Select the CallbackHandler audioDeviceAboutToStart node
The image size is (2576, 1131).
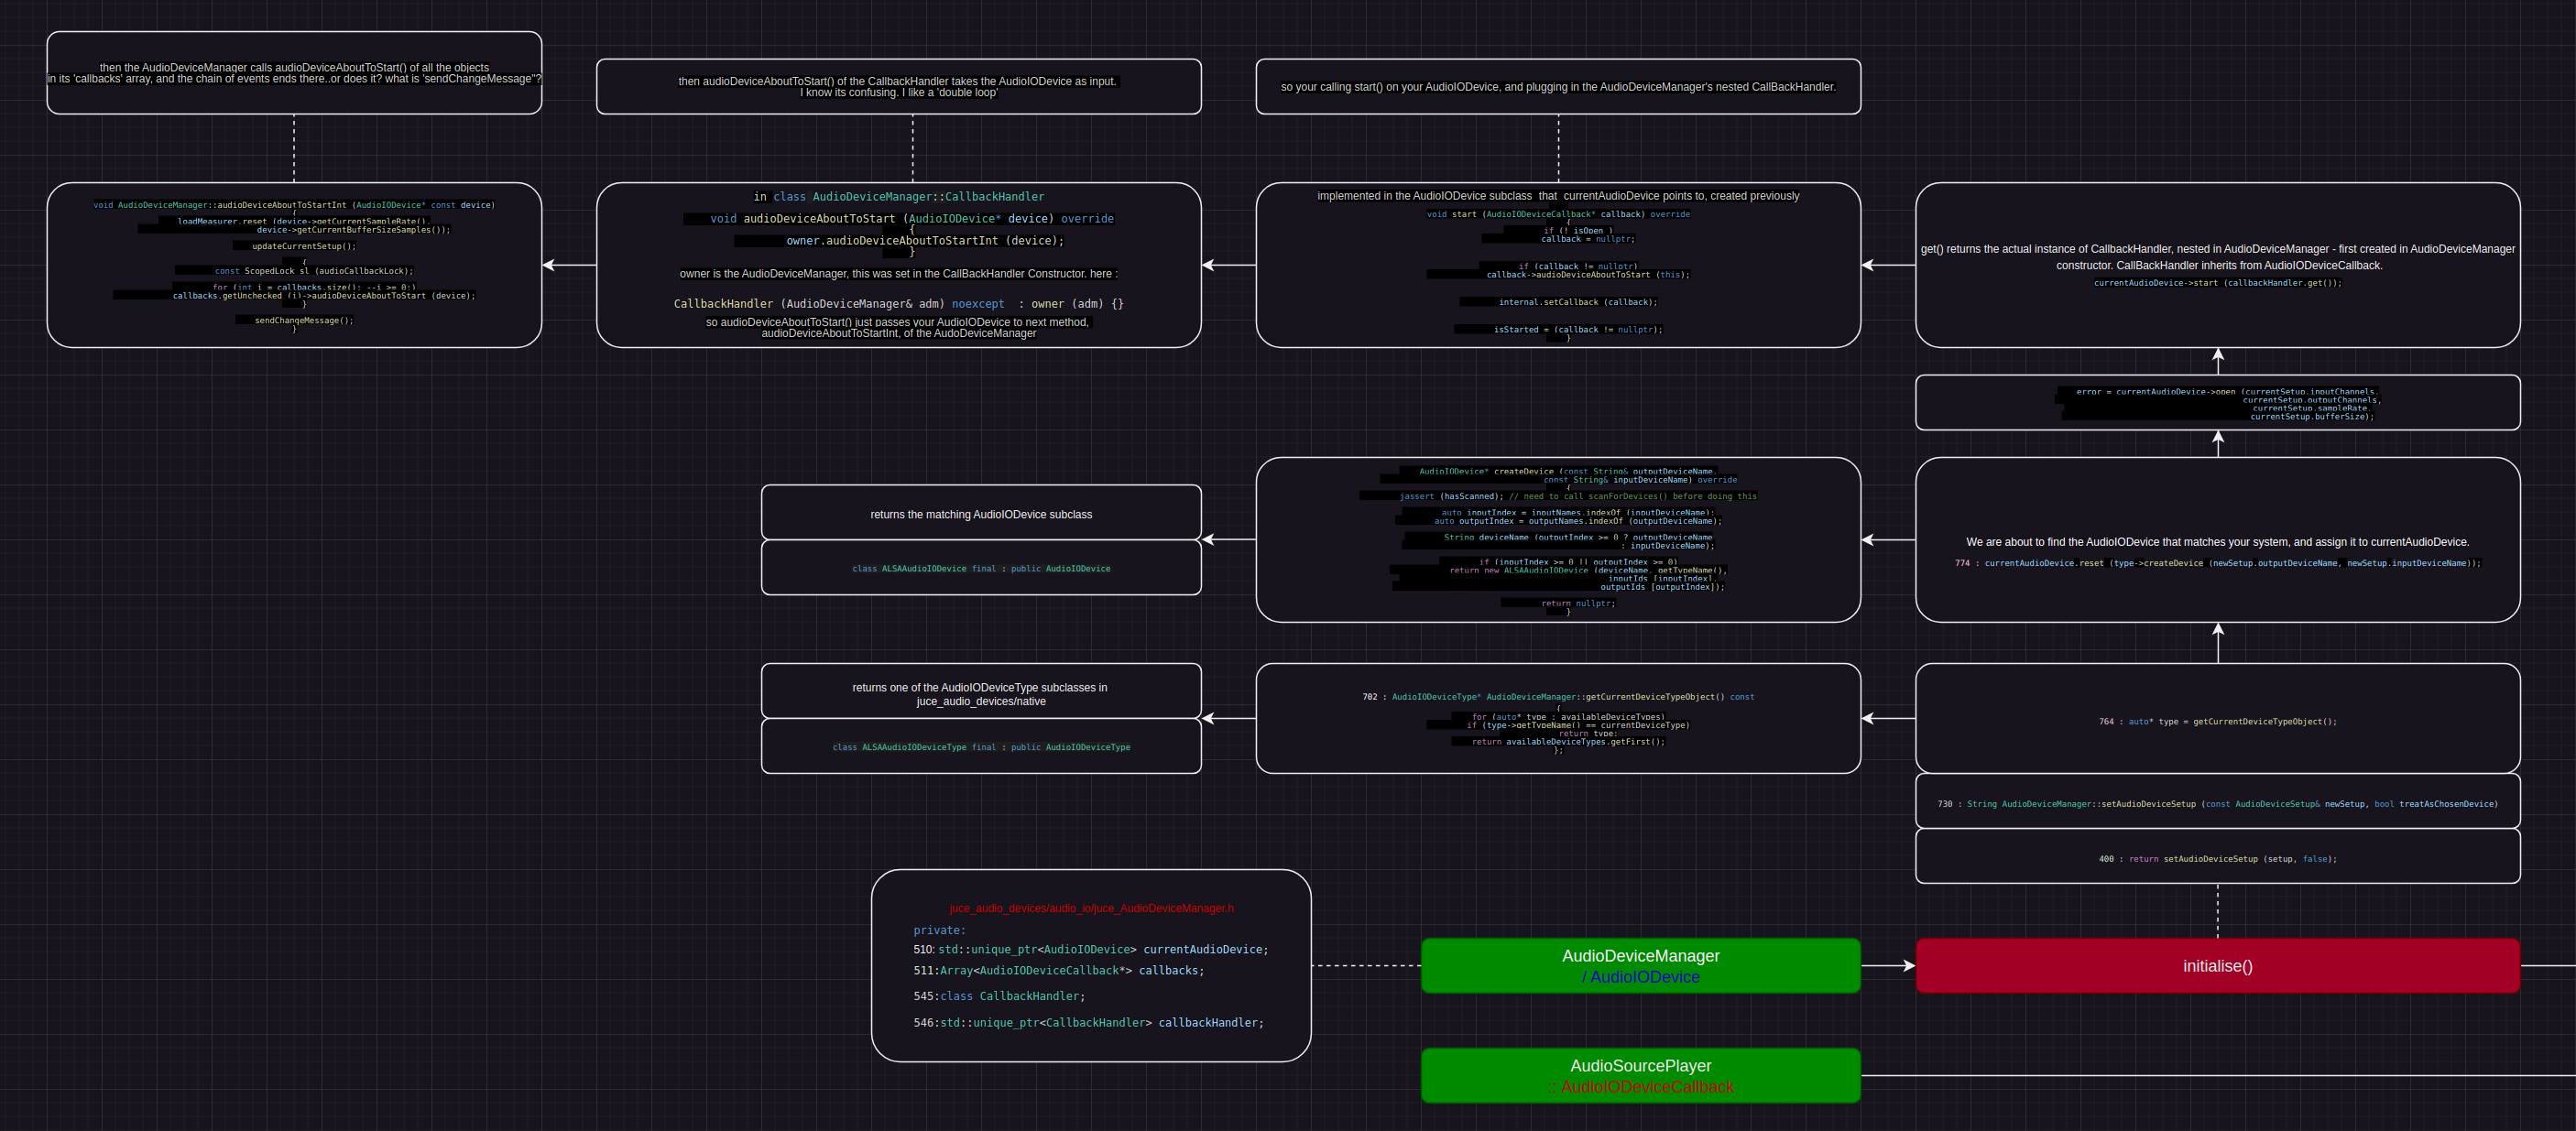(x=898, y=265)
